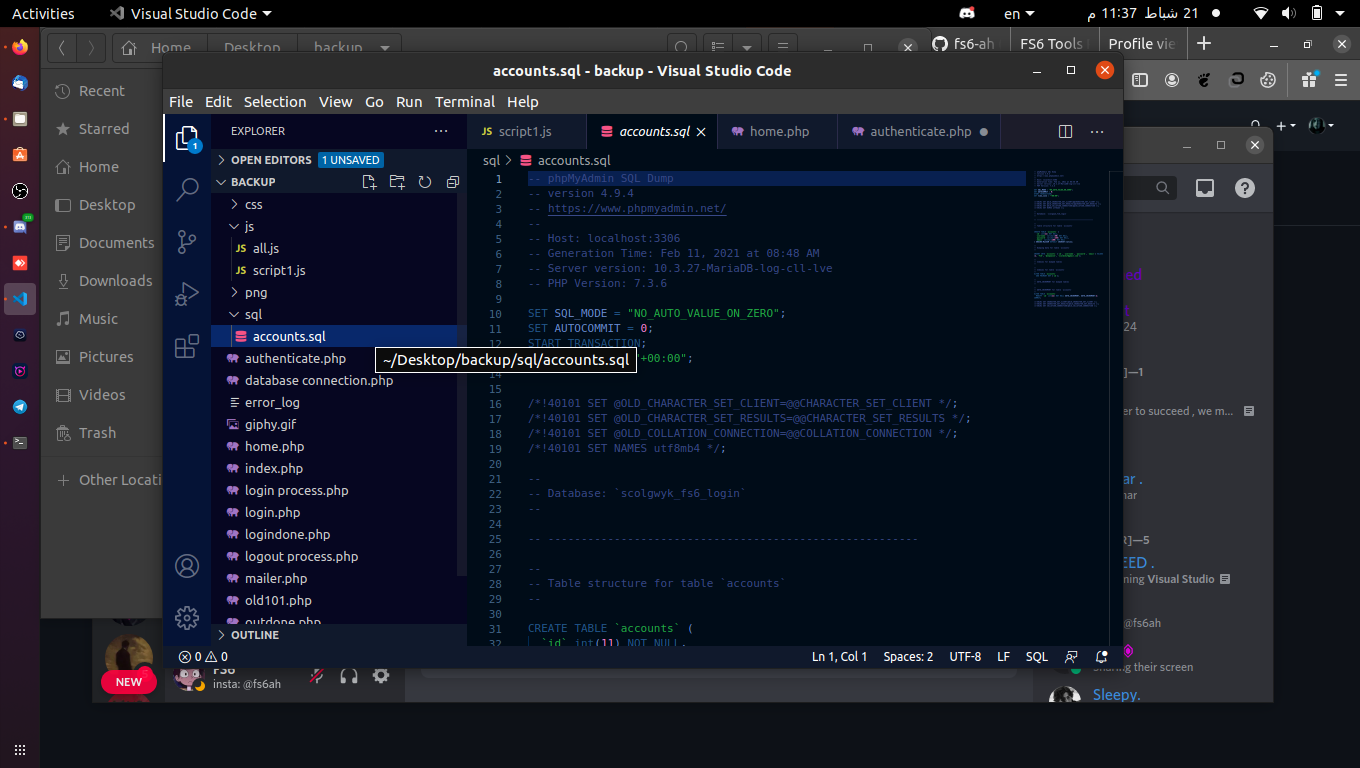
Task: Expand the OUTLINE section
Action: point(254,635)
